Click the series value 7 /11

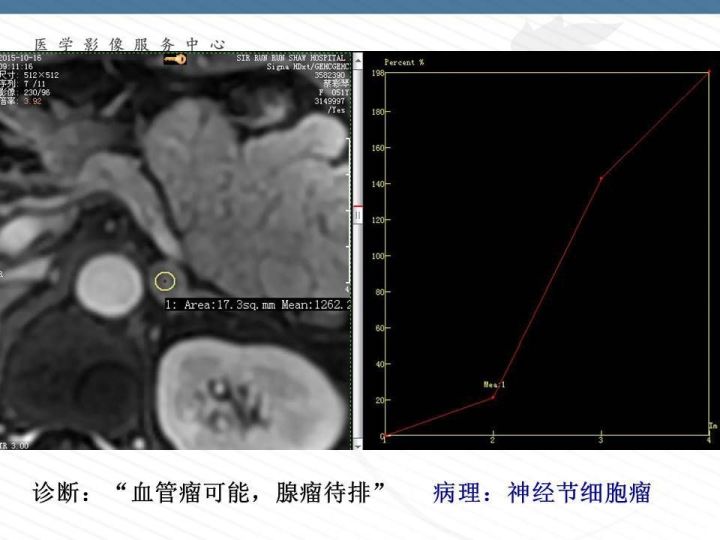pos(35,84)
